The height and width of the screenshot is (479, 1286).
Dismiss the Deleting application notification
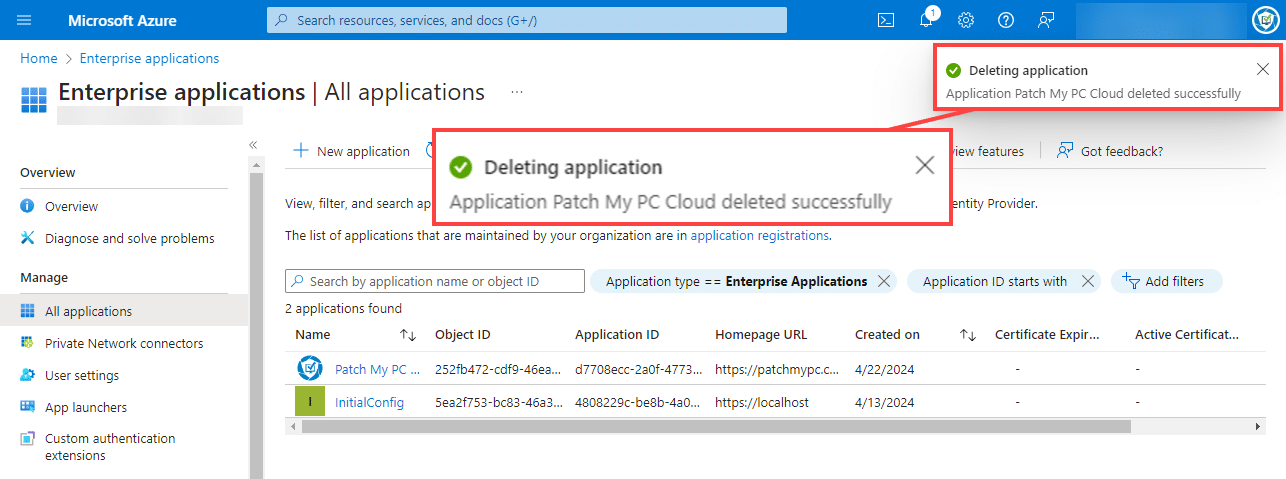tap(1263, 69)
